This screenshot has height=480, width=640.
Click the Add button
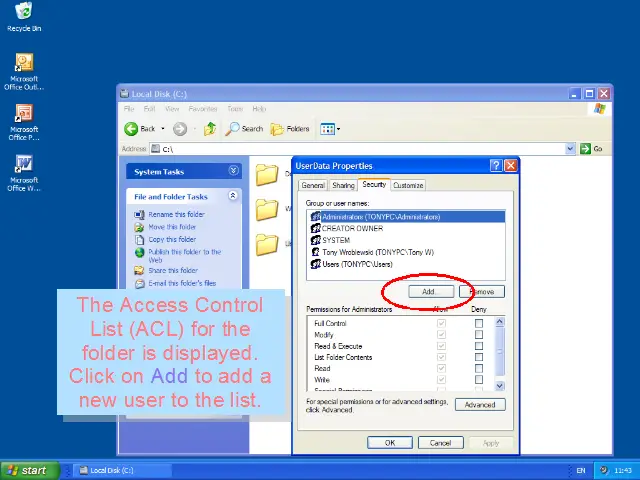(429, 292)
